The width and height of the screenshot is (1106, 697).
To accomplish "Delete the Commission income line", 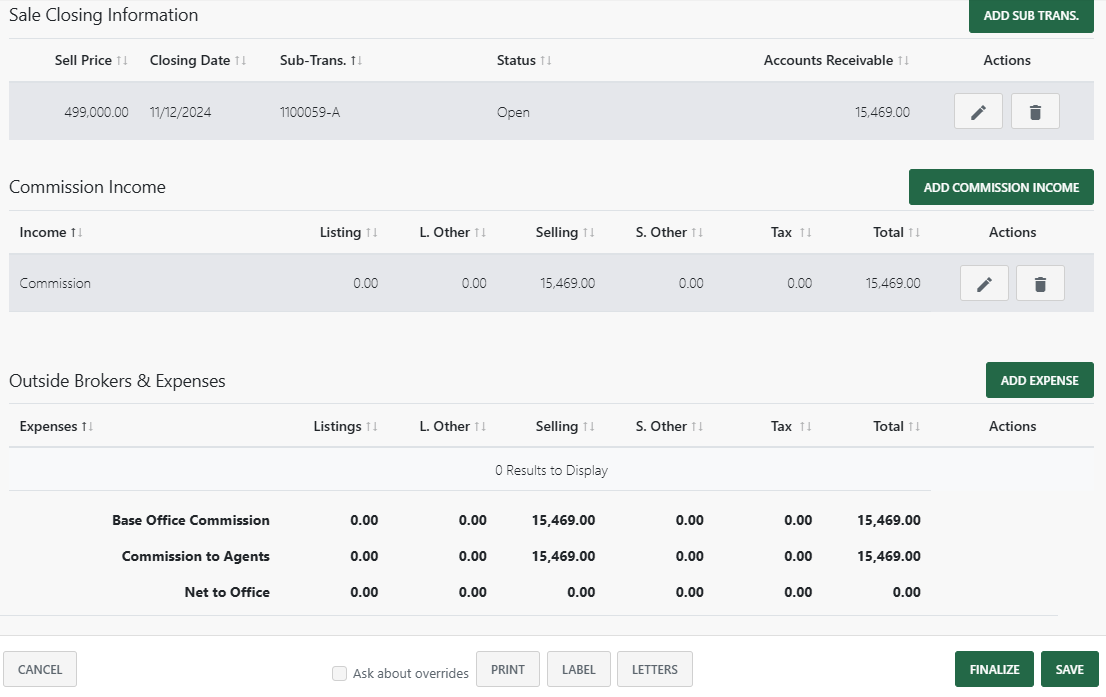I will click(x=1040, y=283).
